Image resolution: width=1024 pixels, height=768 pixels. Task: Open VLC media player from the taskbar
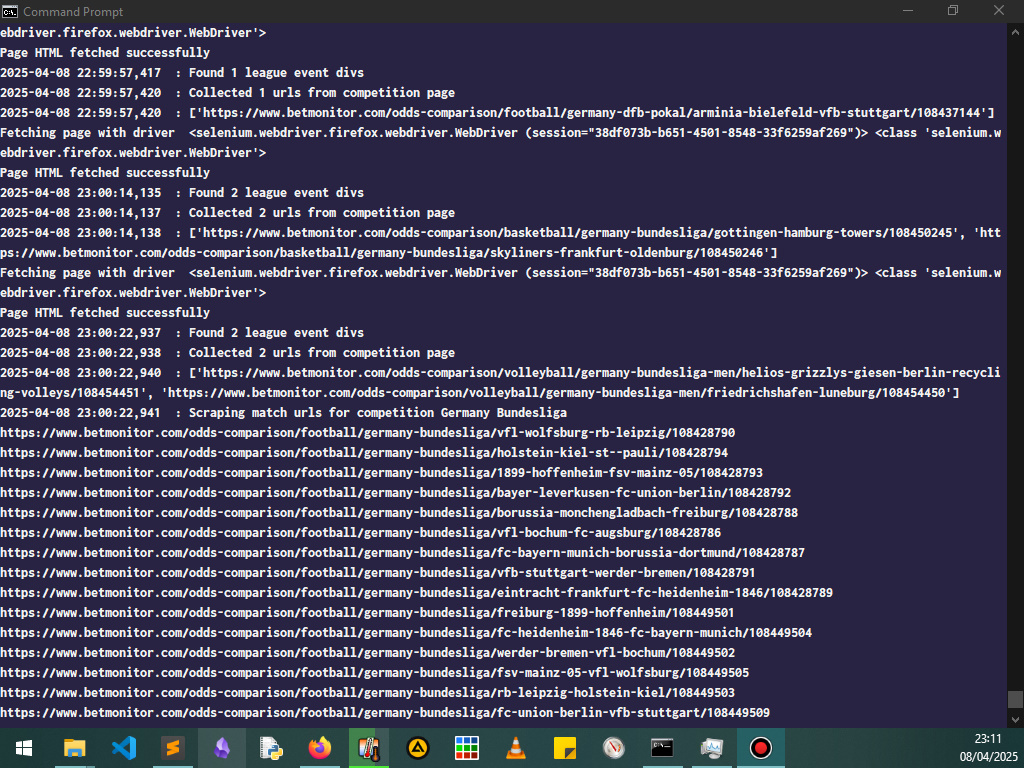pyautogui.click(x=515, y=747)
